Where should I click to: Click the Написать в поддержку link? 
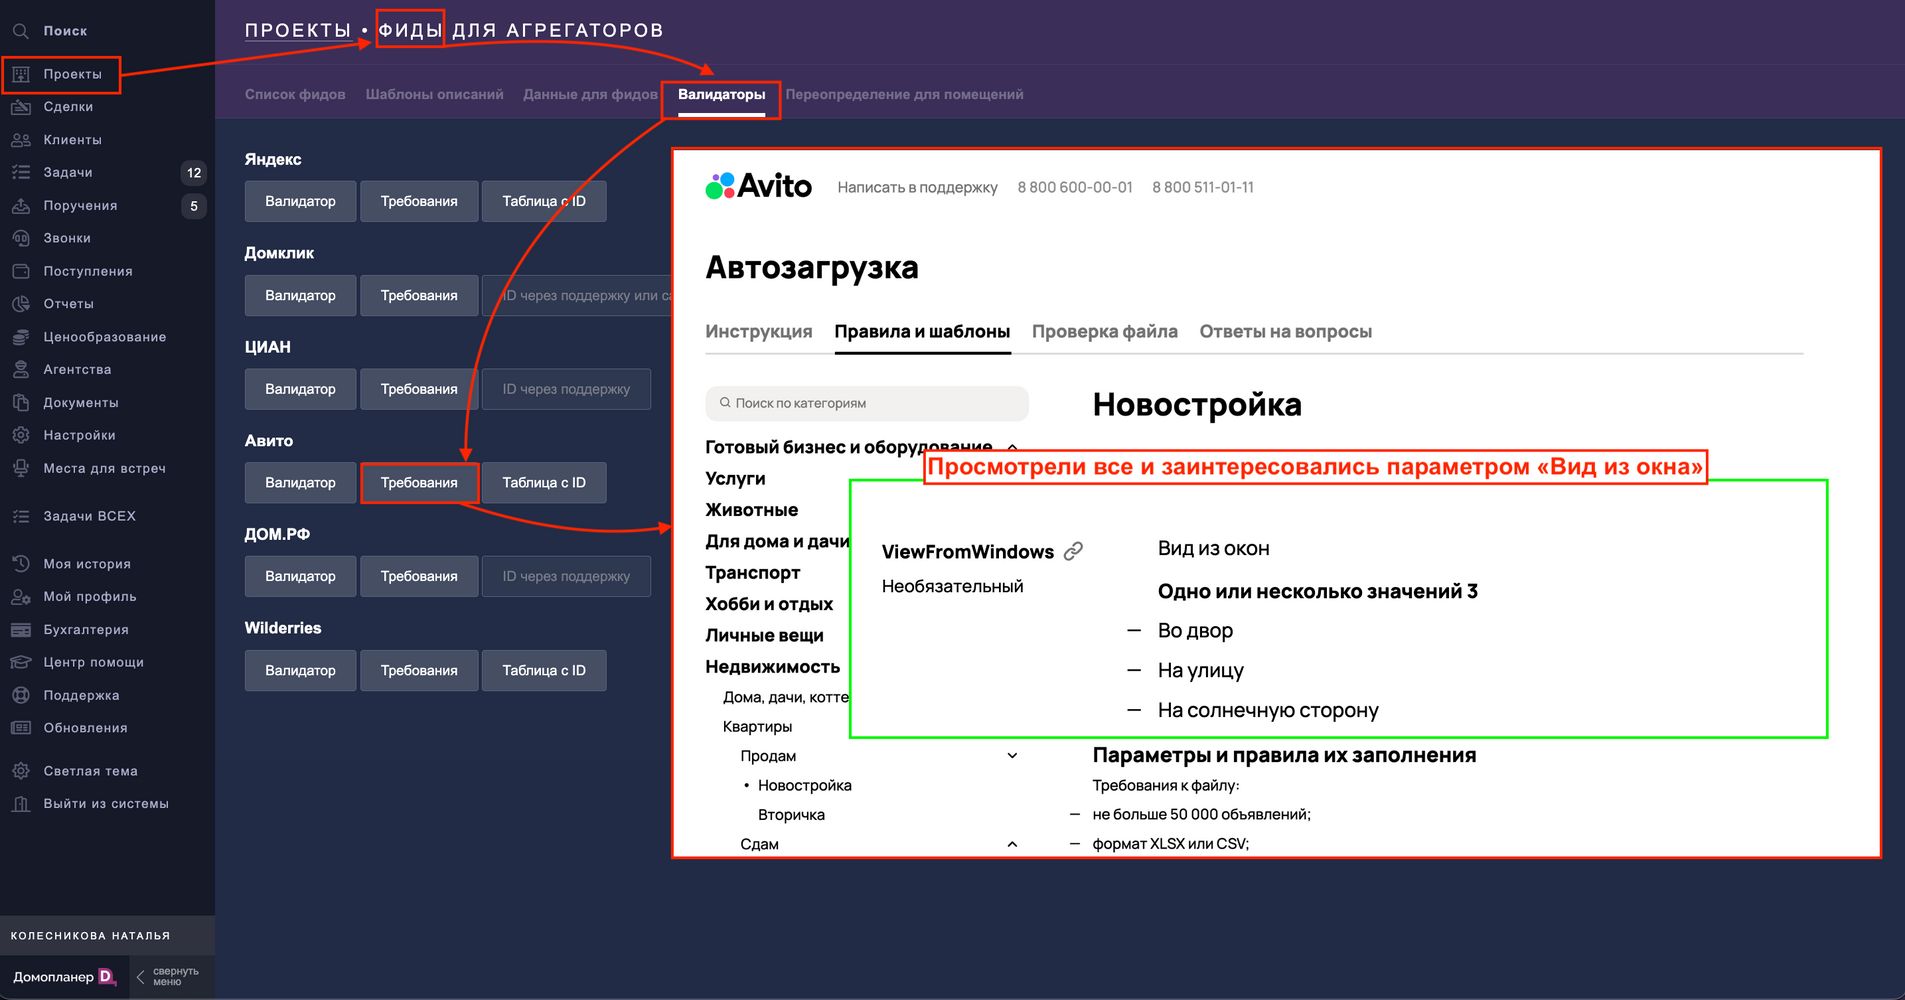[917, 187]
